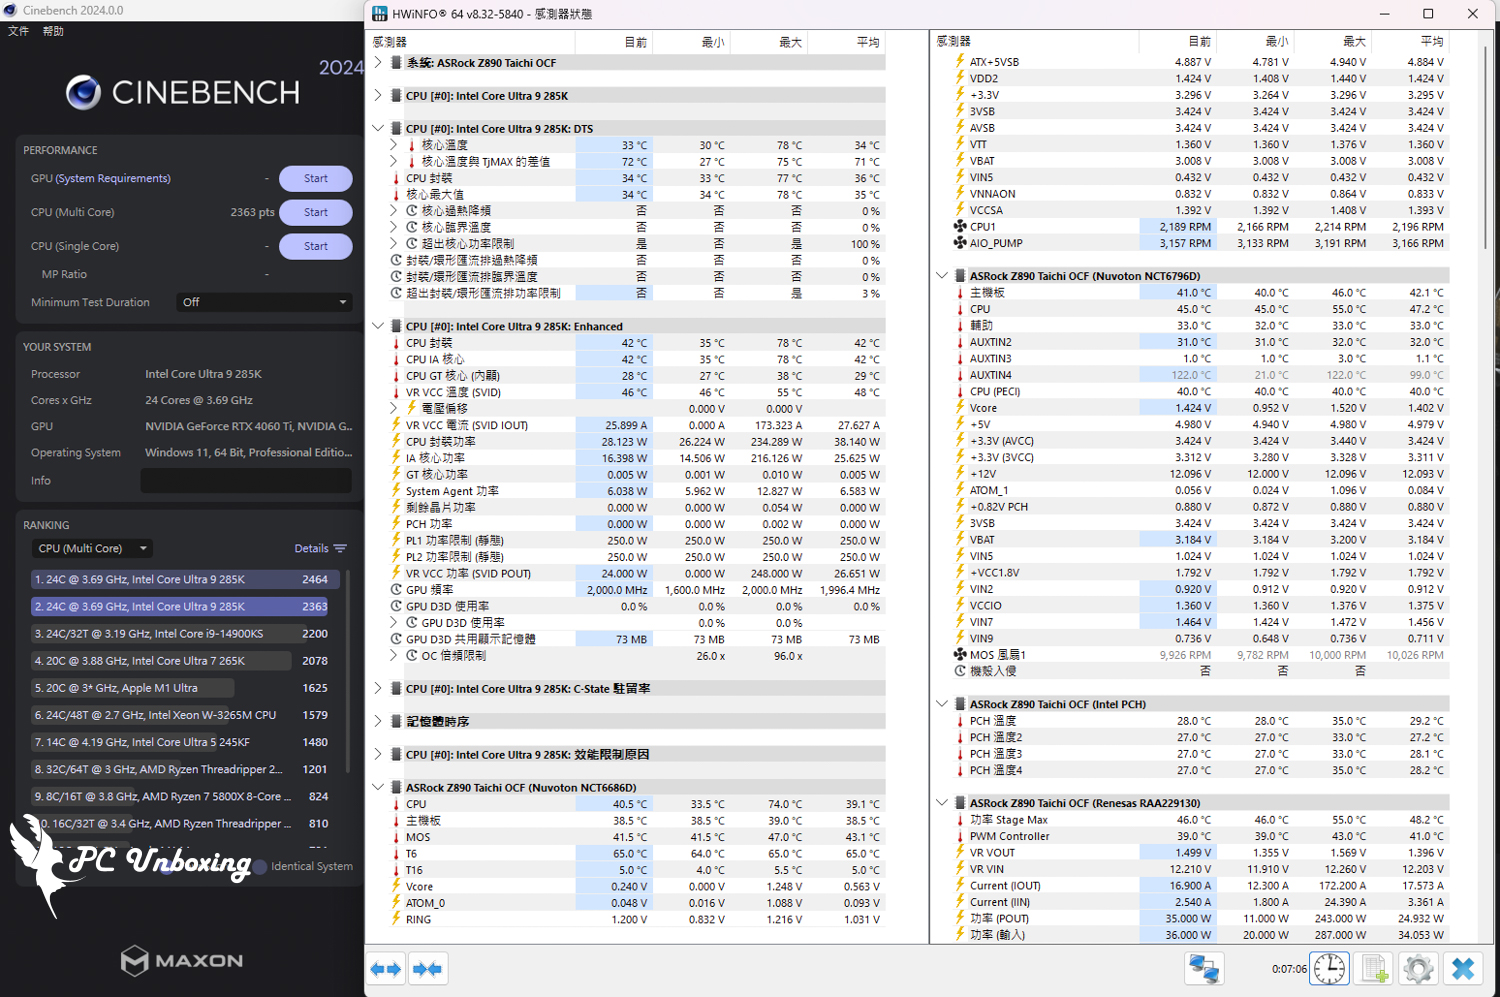The height and width of the screenshot is (997, 1500).
Task: Click the Details filter icon in Ranking
Action: 341,549
